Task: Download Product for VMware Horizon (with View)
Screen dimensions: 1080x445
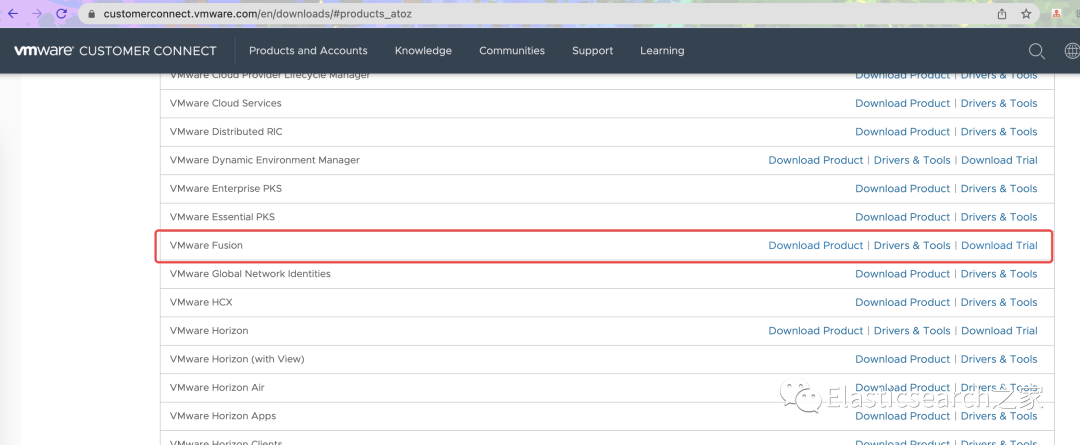Action: 902,359
